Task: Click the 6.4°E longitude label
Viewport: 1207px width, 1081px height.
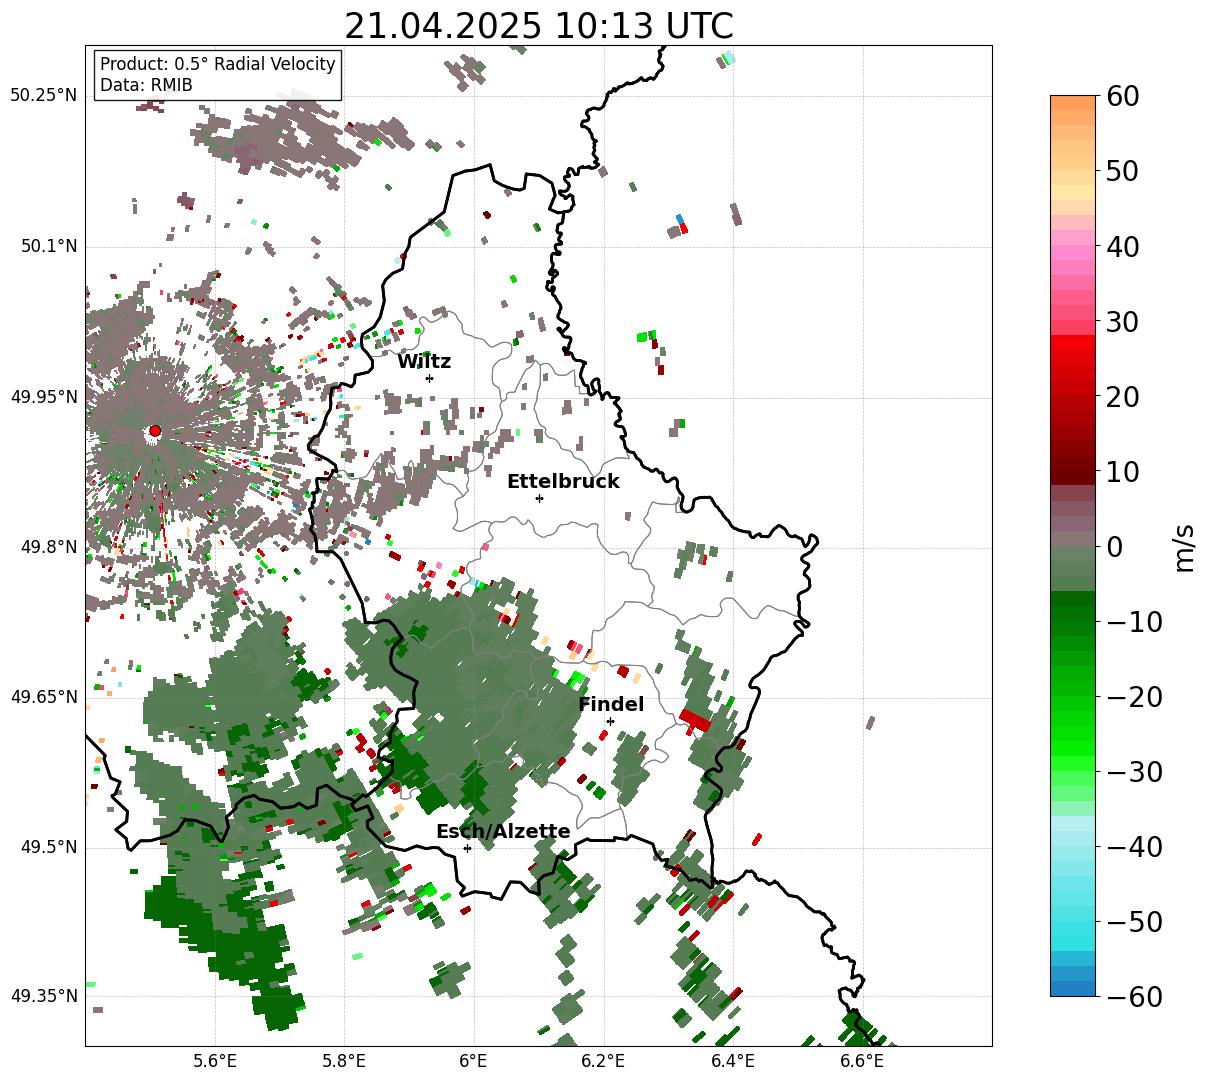Action: (x=733, y=1061)
